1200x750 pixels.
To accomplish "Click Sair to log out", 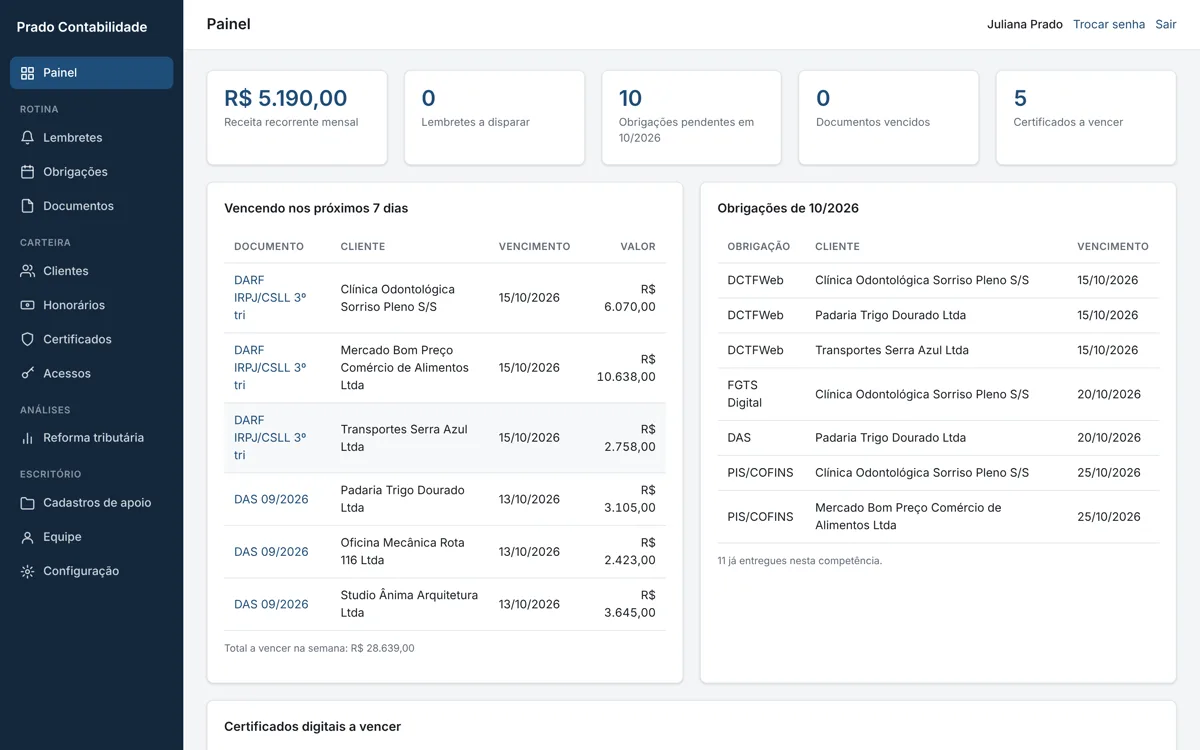I will [x=1166, y=24].
